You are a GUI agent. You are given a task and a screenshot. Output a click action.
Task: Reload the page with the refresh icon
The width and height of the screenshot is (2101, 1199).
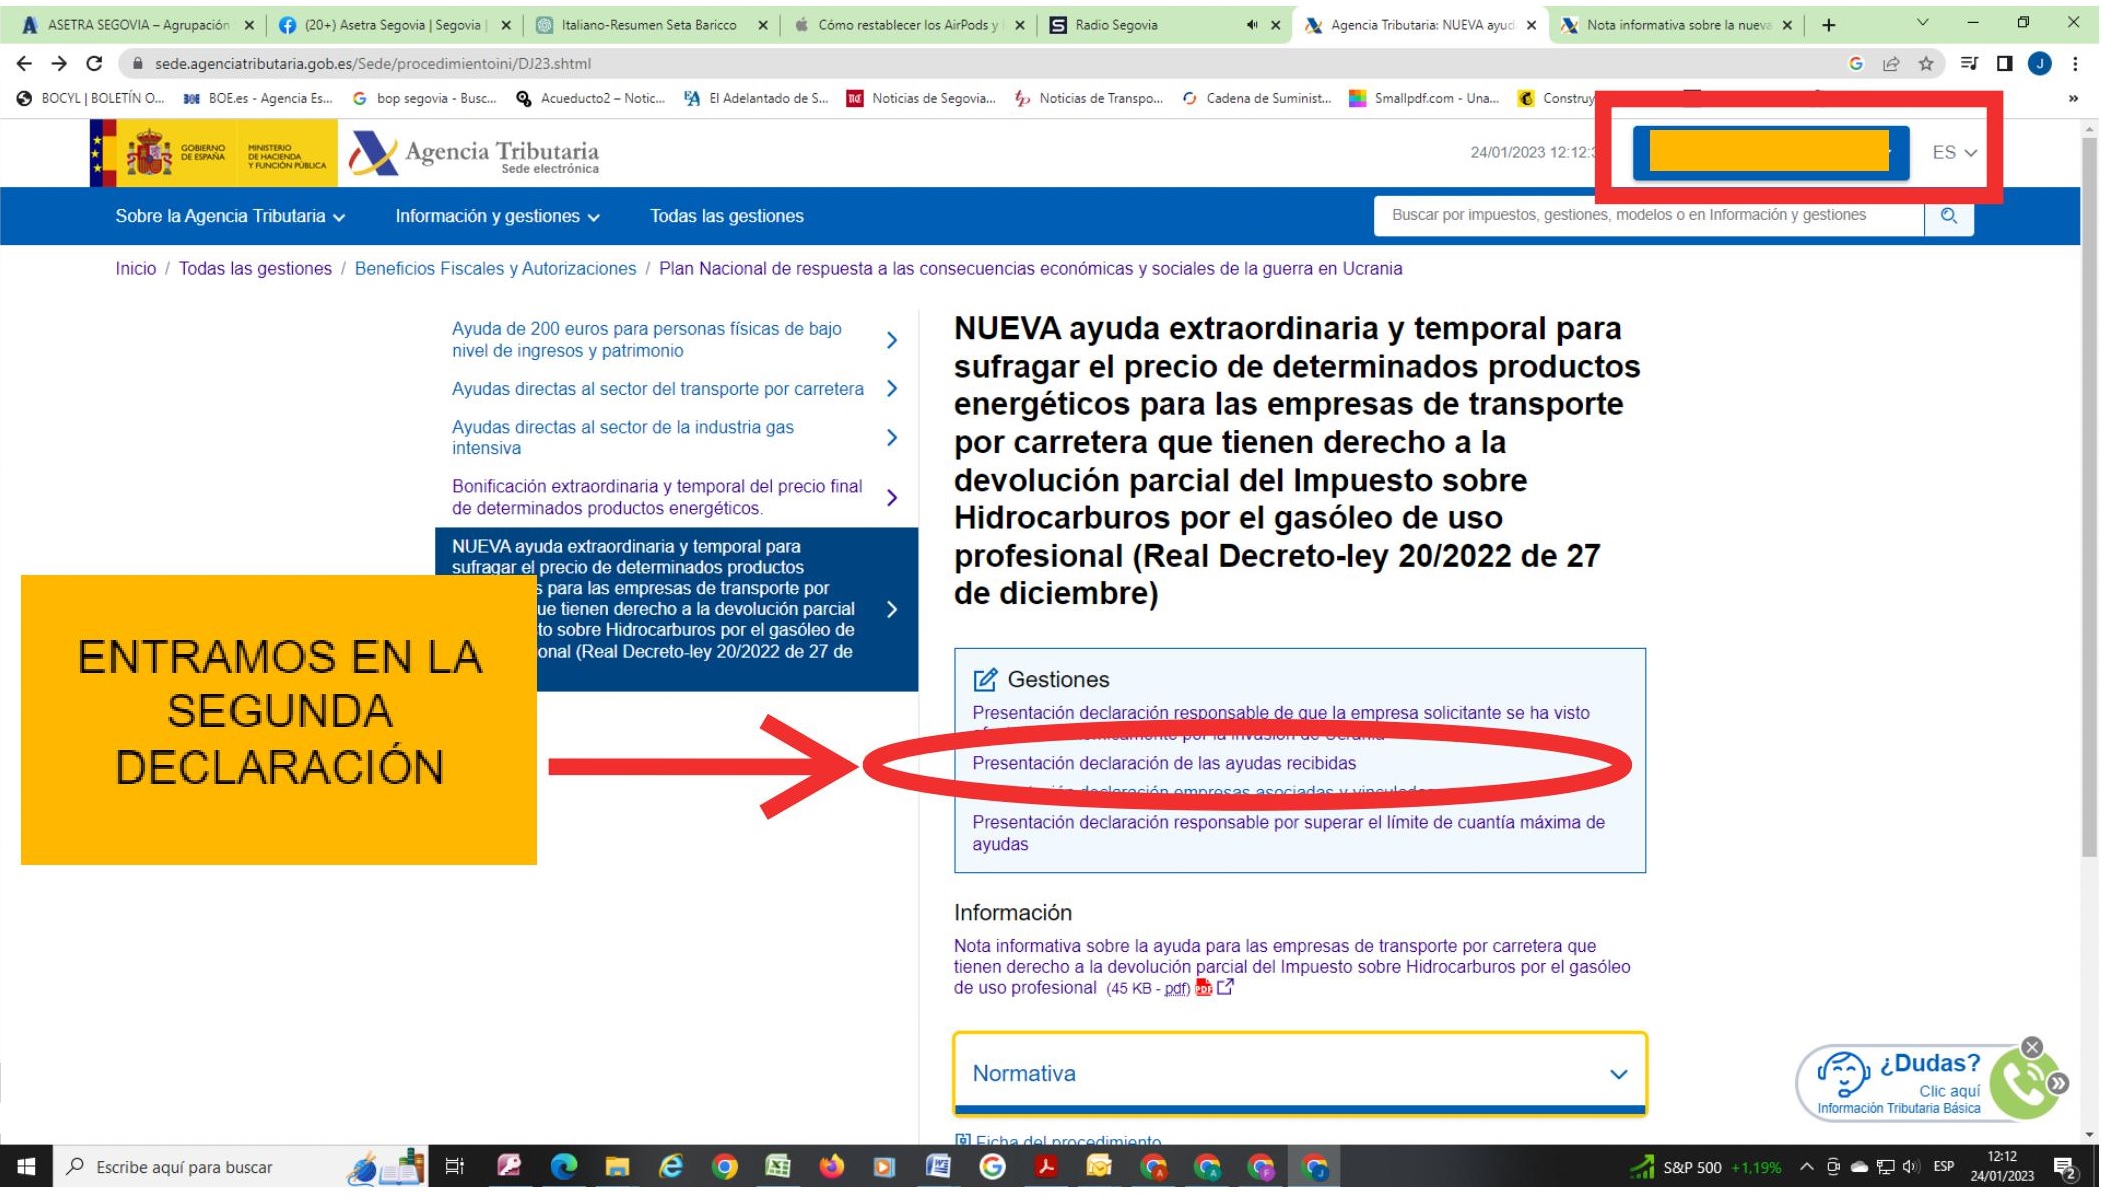(94, 63)
